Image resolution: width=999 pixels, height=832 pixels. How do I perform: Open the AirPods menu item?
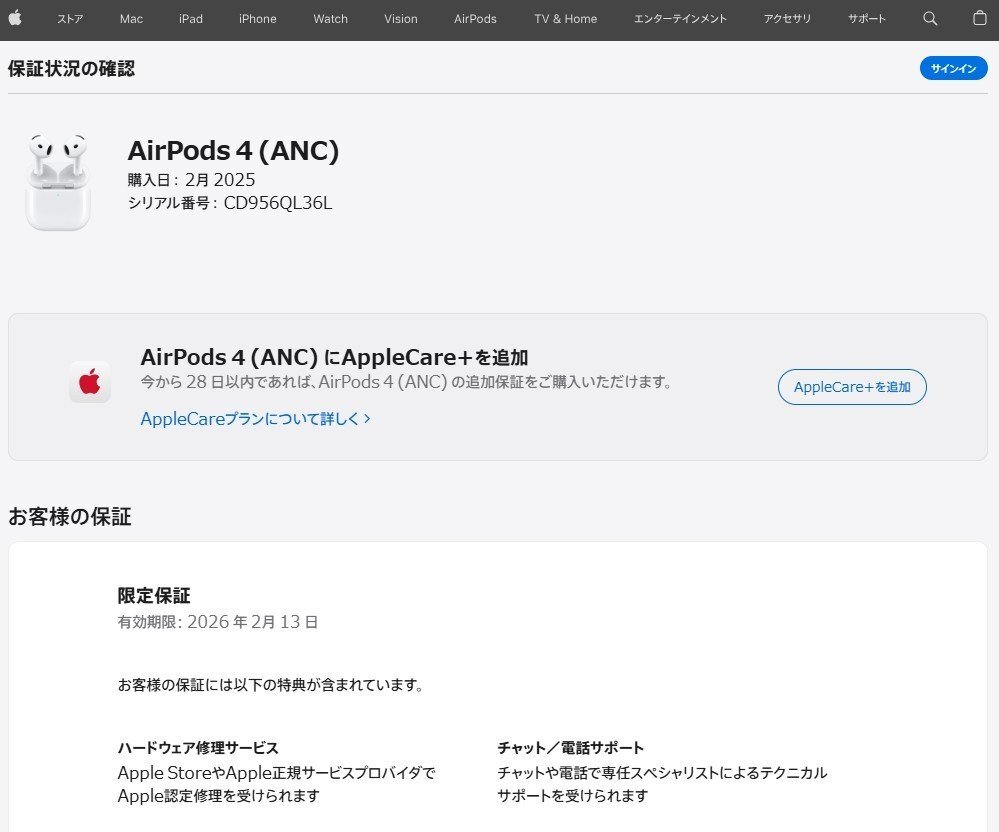coord(475,18)
